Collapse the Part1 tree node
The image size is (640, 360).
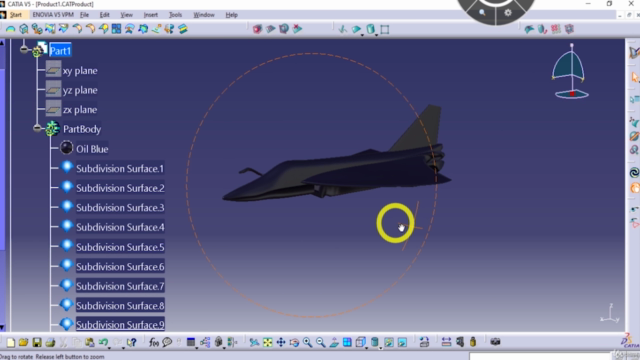click(24, 49)
